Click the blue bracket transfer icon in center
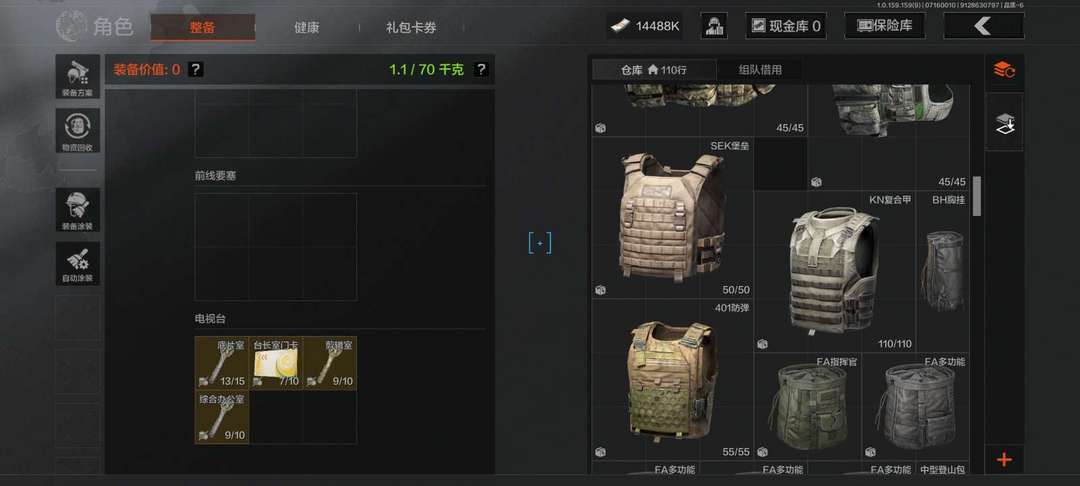 (x=540, y=243)
